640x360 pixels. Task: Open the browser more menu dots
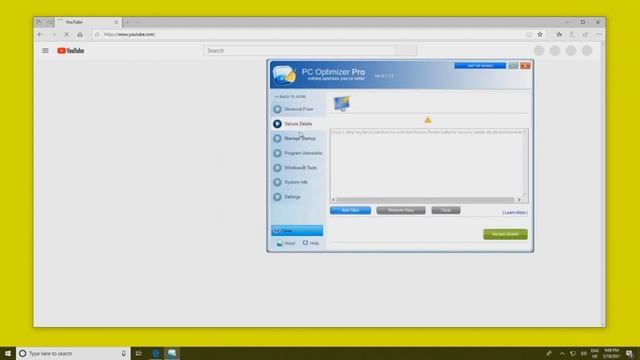coord(598,35)
